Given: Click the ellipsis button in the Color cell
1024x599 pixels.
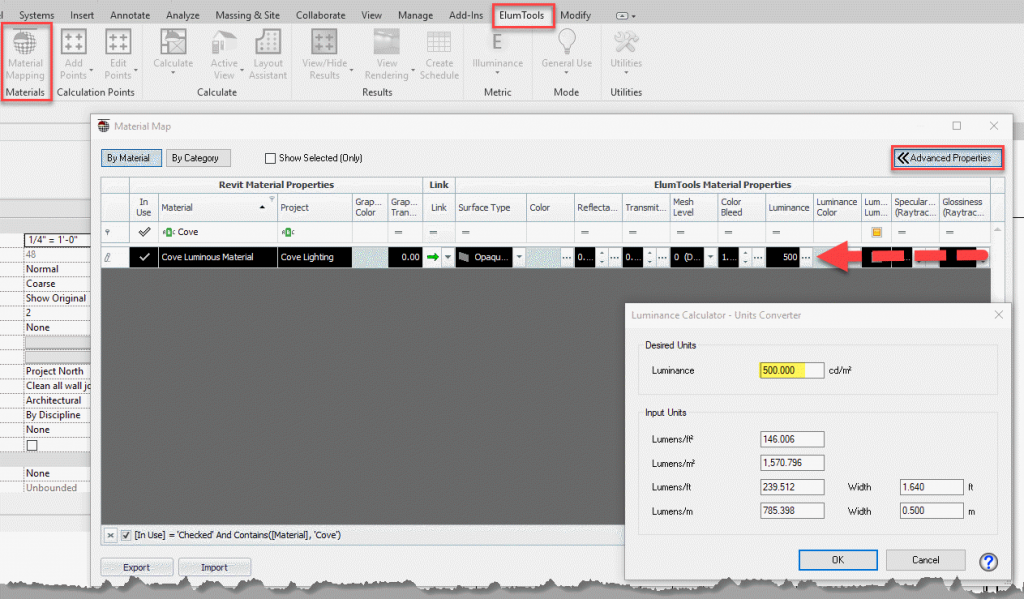Looking at the screenshot, I should click(x=566, y=257).
